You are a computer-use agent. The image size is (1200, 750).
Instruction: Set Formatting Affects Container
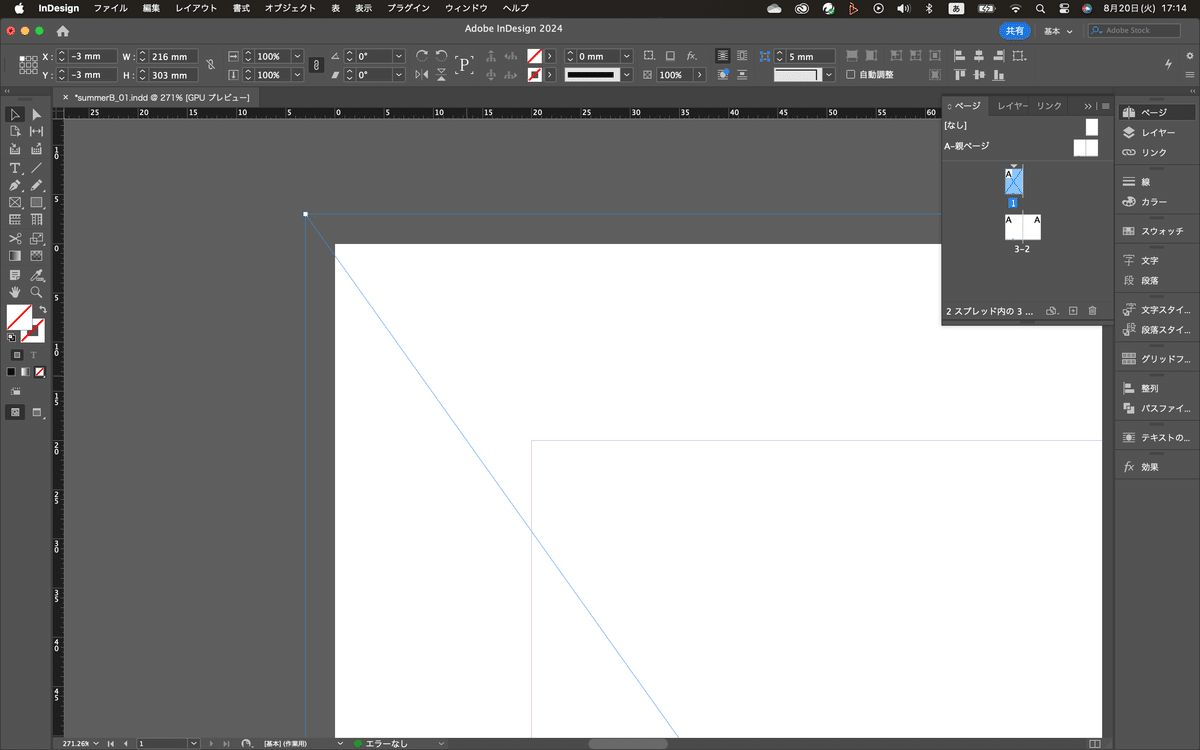(17, 355)
